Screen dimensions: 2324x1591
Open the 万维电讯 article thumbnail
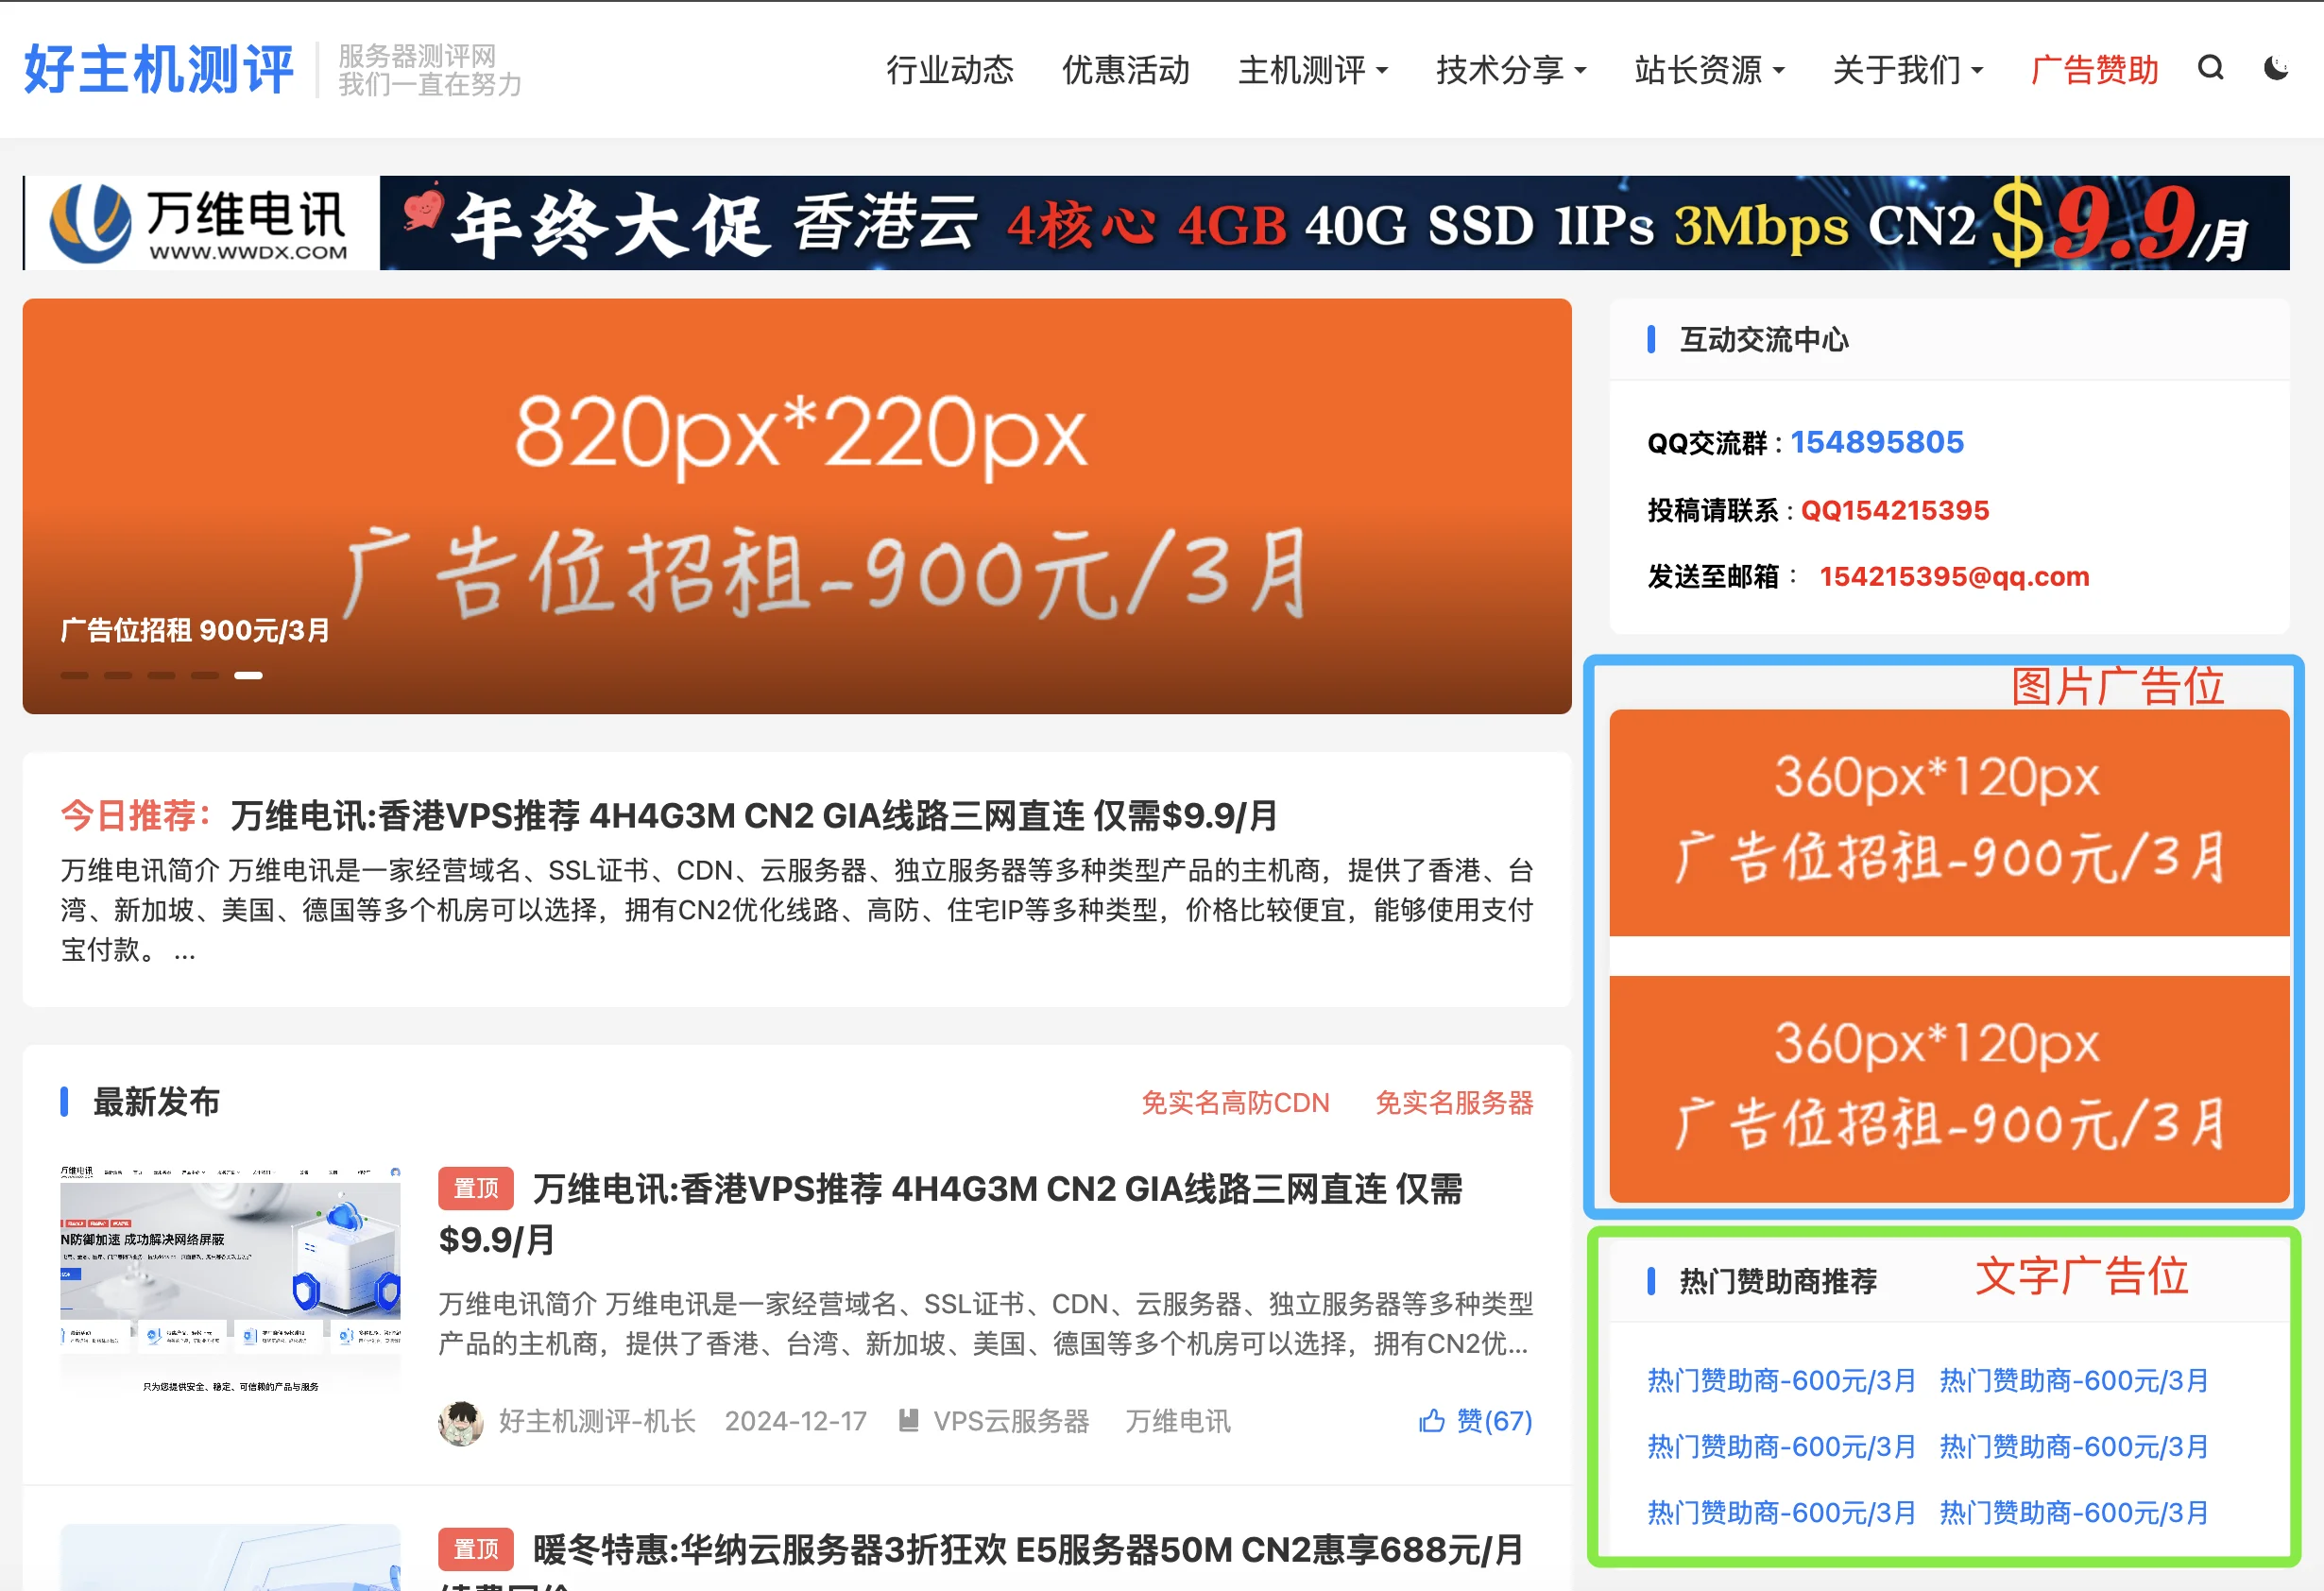coord(230,1281)
